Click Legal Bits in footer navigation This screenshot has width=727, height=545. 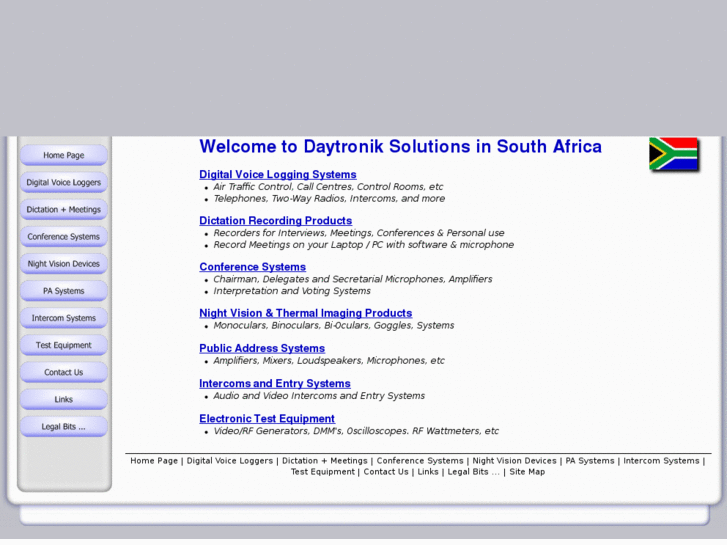[x=473, y=472]
